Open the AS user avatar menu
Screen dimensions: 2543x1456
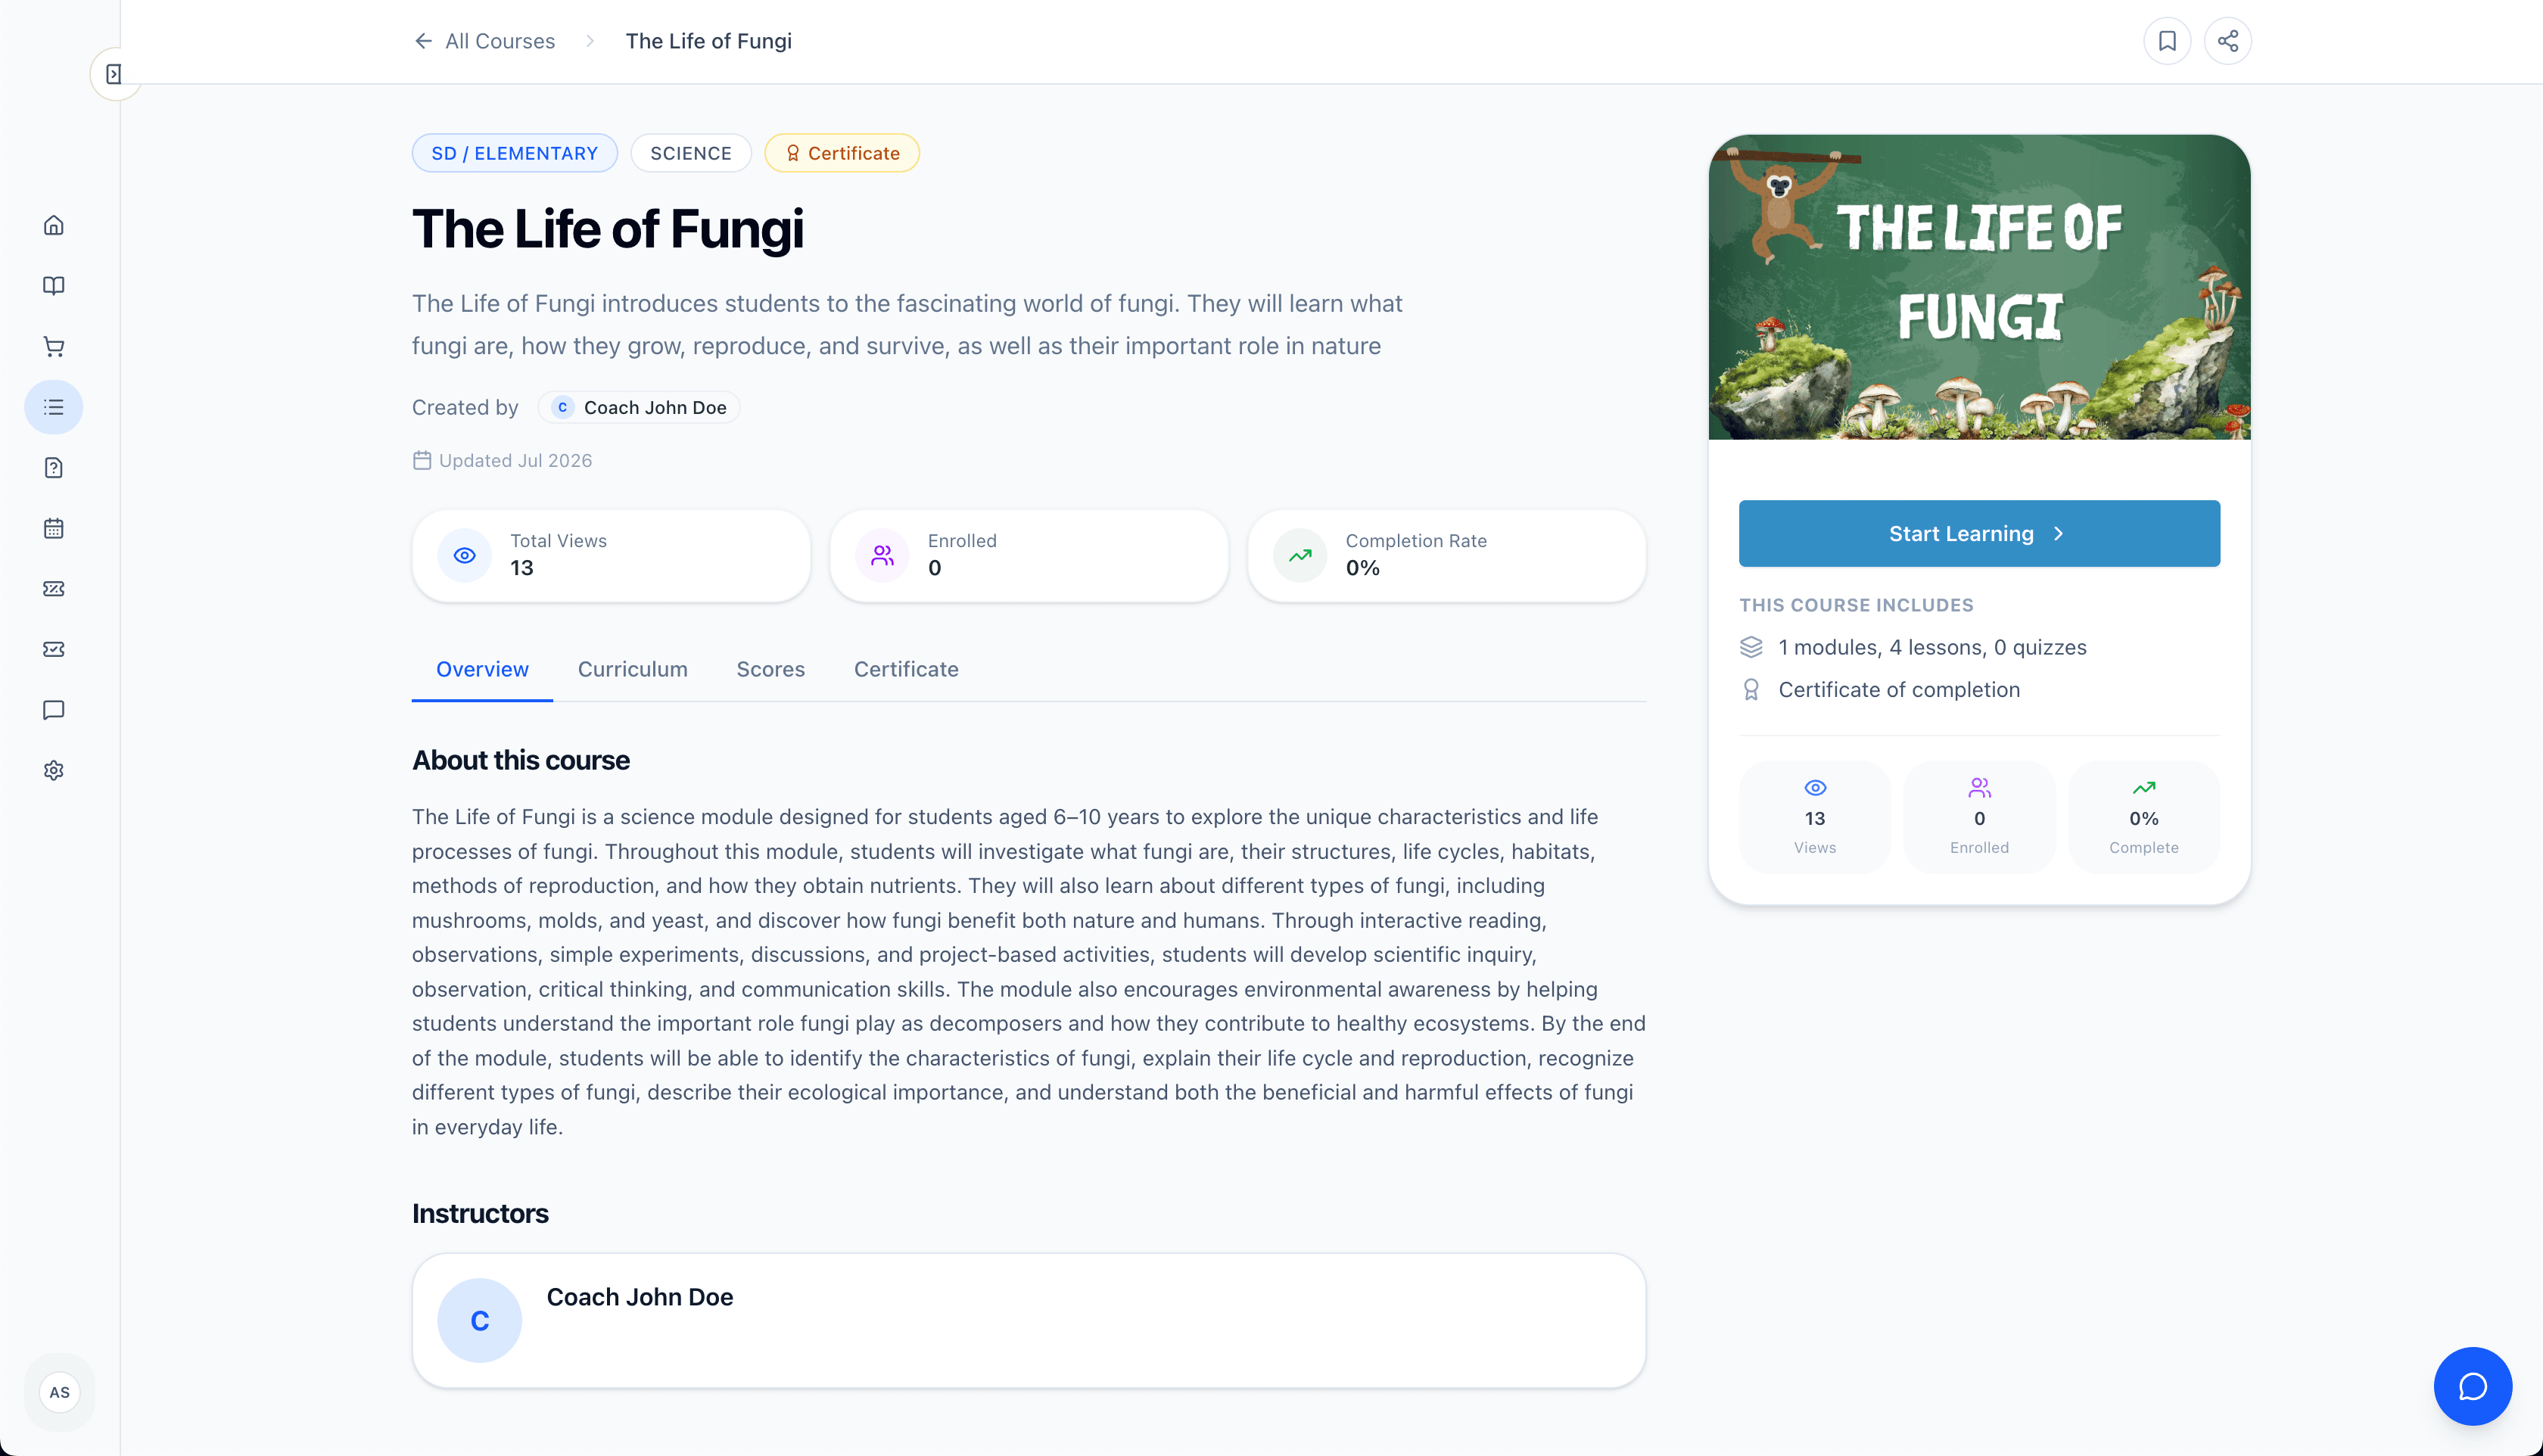coord(60,1392)
